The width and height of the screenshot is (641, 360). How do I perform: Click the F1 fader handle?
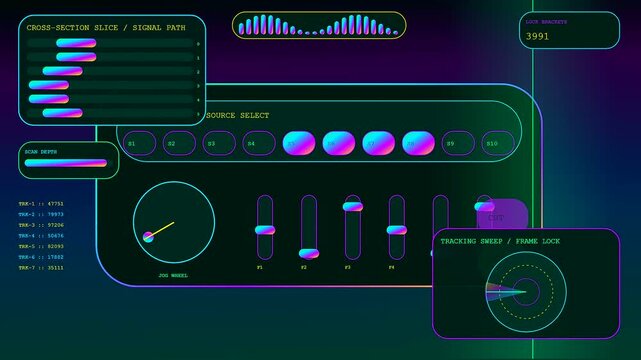tap(265, 230)
